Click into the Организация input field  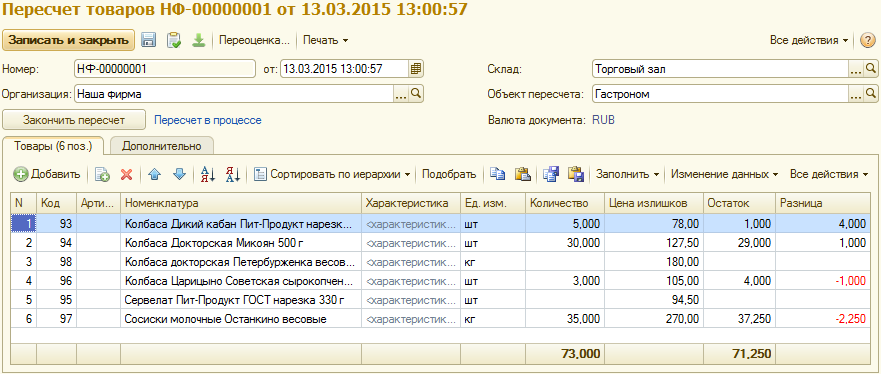(234, 94)
